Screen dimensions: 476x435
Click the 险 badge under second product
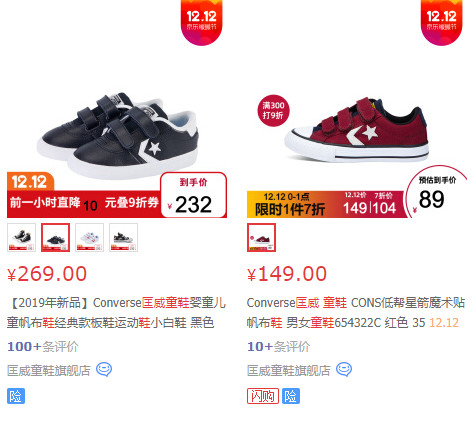291,396
